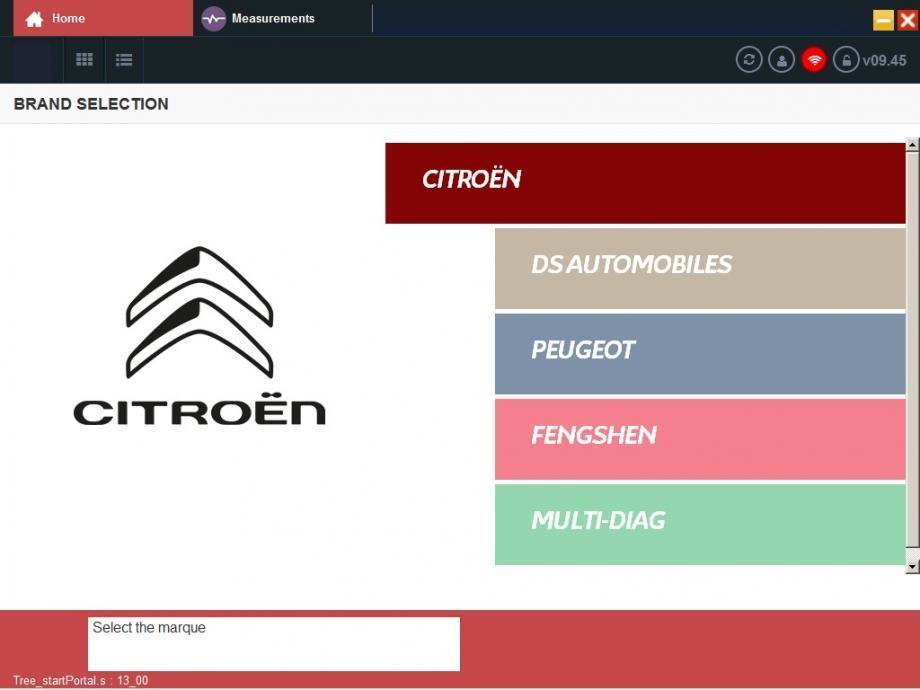Switch to list view icon

(124, 60)
